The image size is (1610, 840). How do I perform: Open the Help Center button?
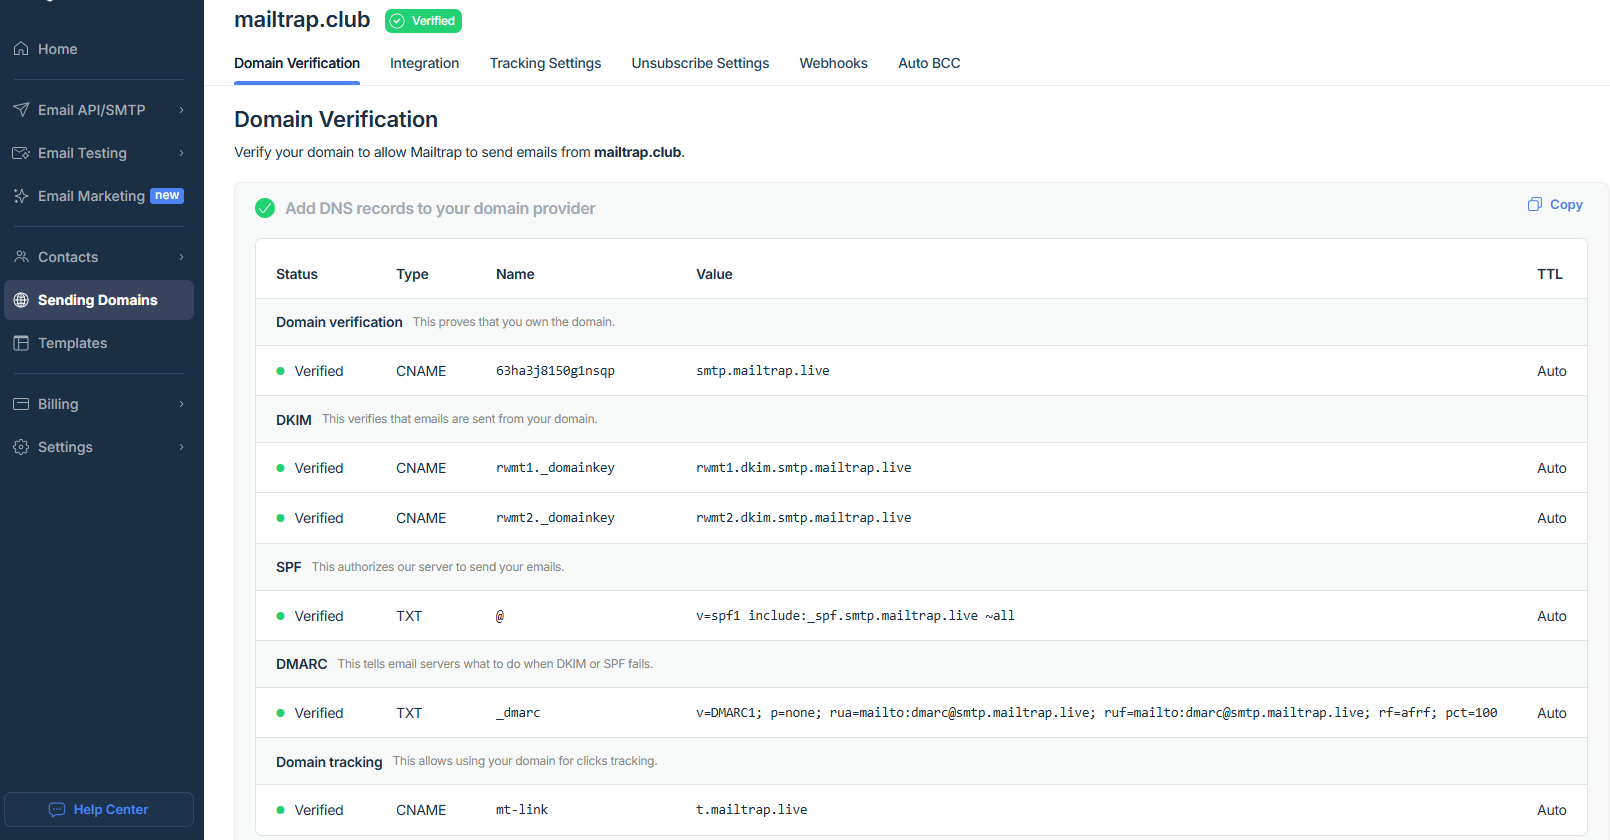pos(99,809)
